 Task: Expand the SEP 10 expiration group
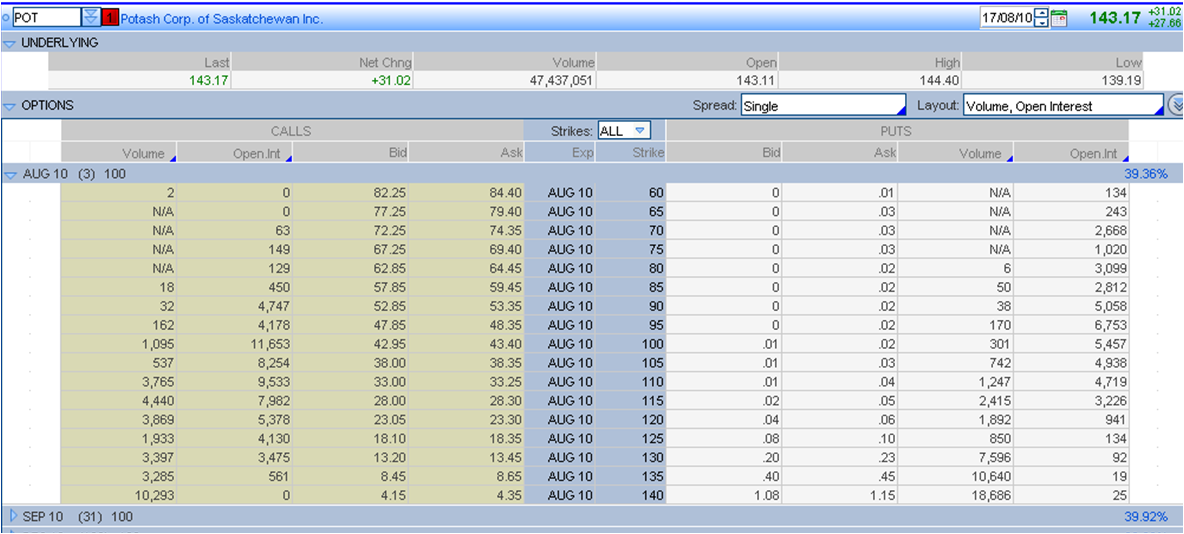tap(12, 516)
